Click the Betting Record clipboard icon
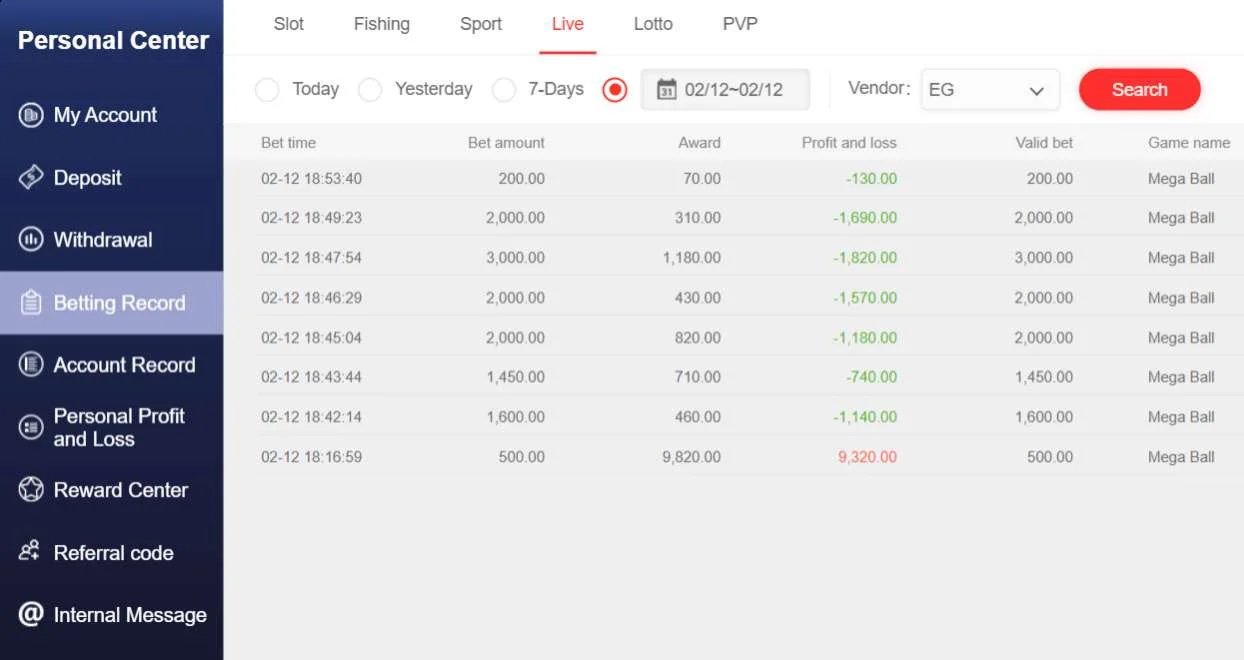The image size is (1244, 660). click(x=31, y=303)
